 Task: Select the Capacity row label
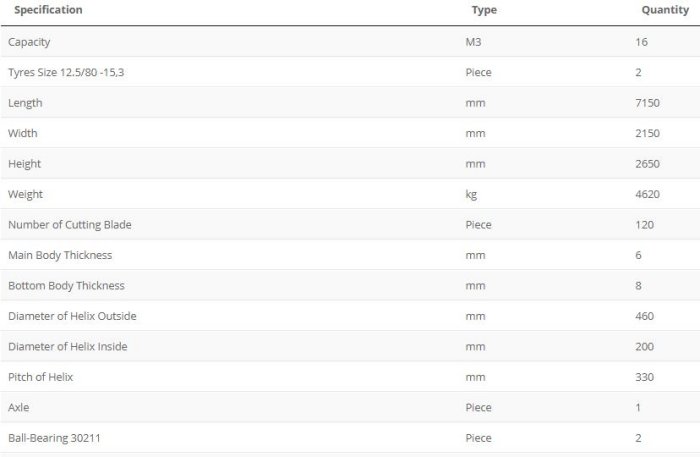[29, 42]
